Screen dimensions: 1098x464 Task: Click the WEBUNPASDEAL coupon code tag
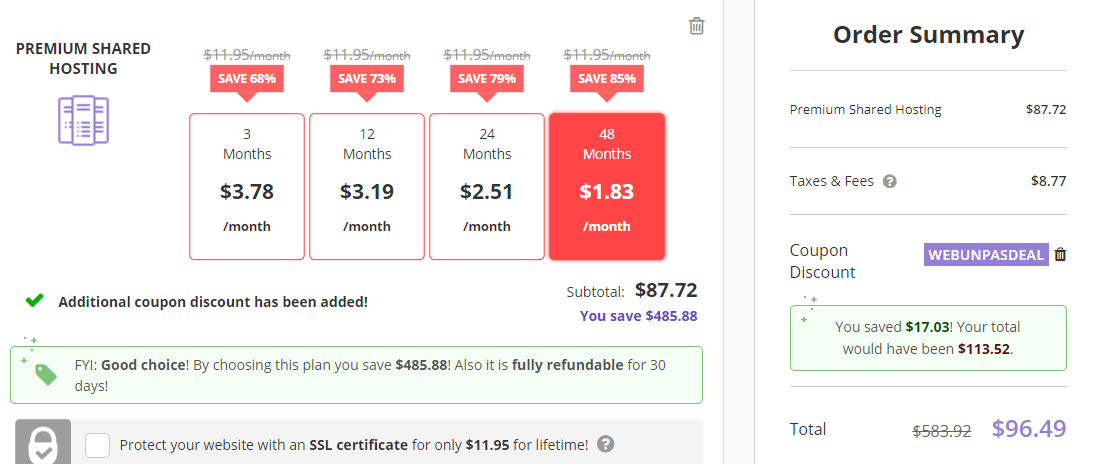coord(986,255)
